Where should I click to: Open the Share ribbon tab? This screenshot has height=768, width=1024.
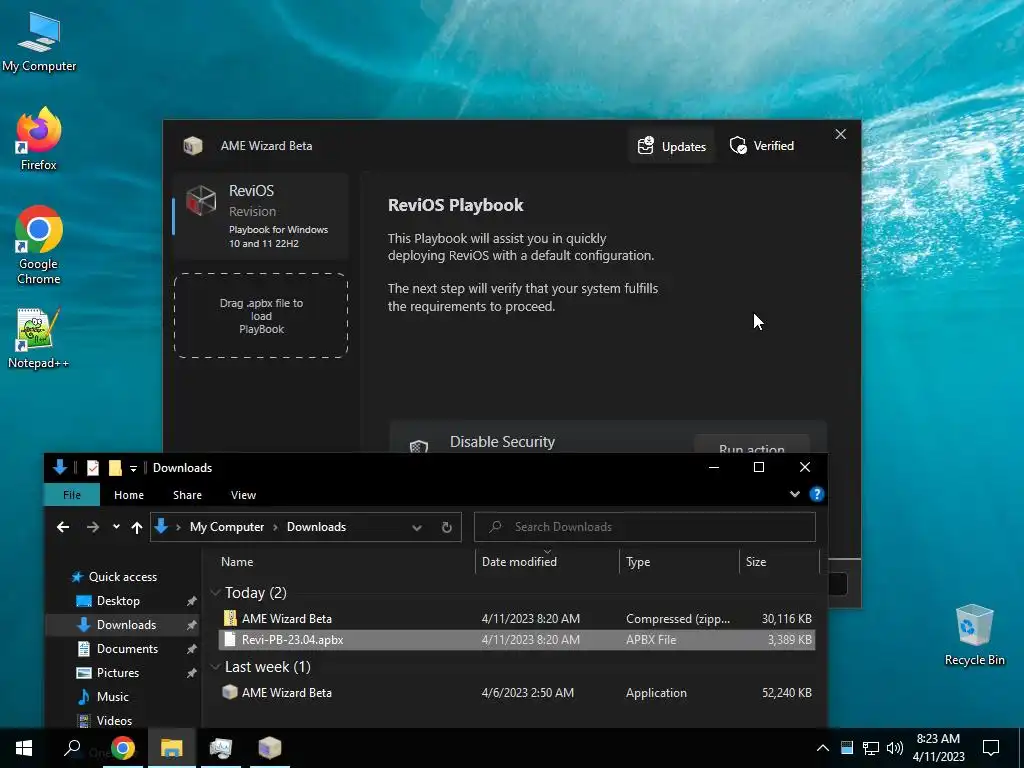(187, 495)
